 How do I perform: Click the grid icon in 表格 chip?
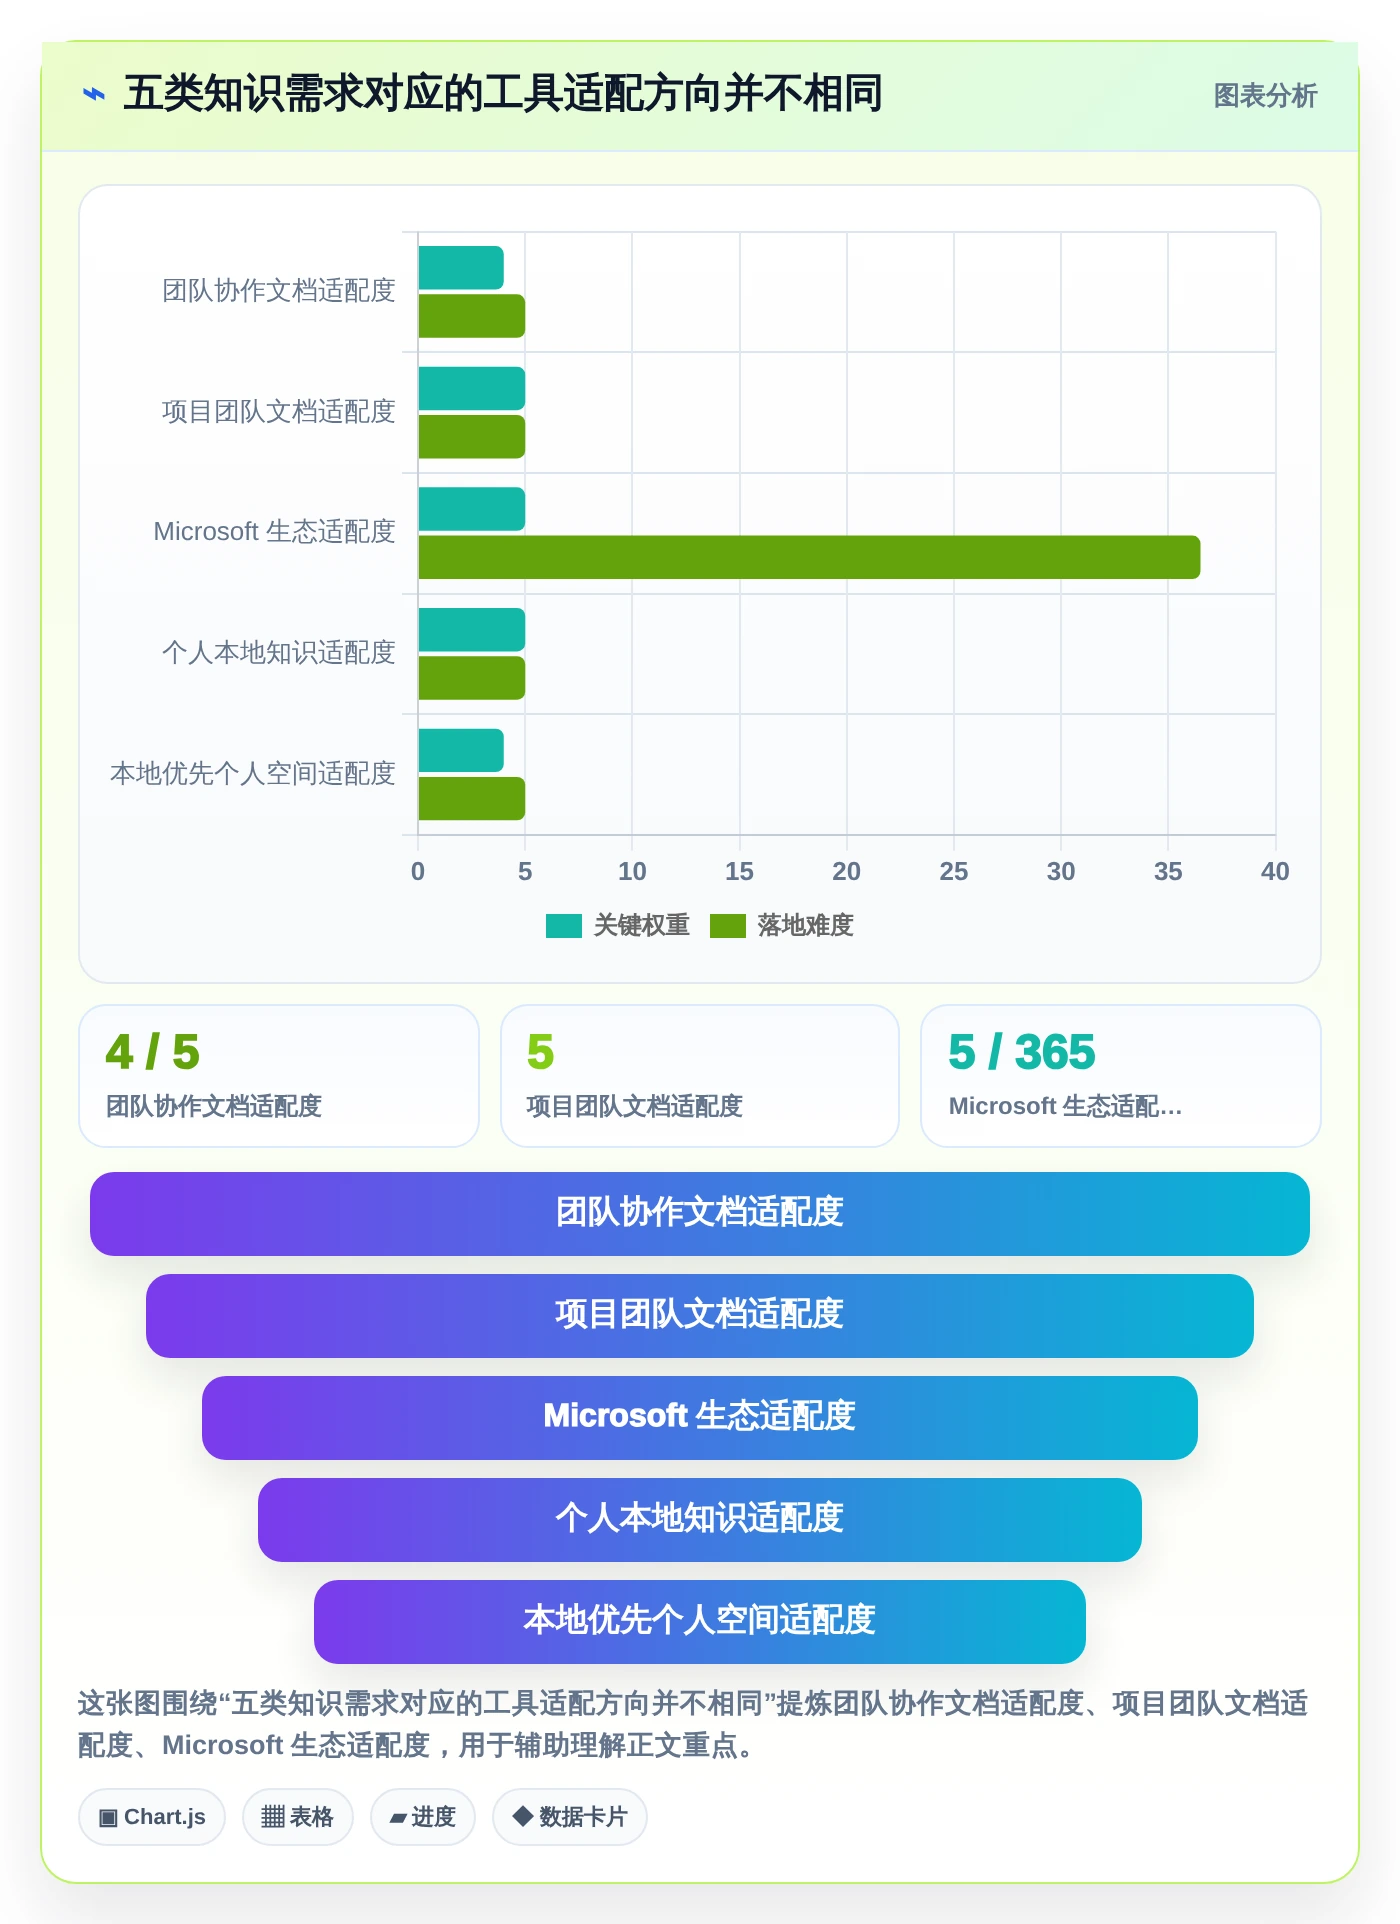tap(273, 1817)
